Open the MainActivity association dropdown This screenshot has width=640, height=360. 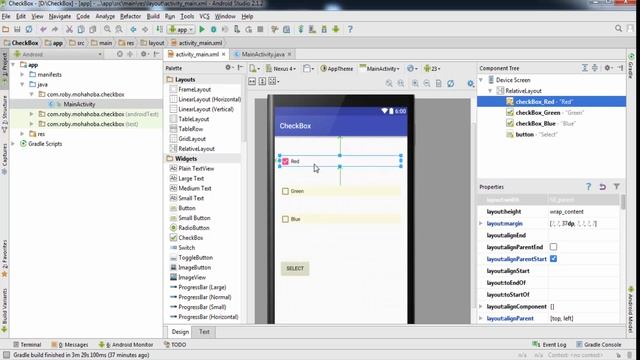click(x=380, y=69)
